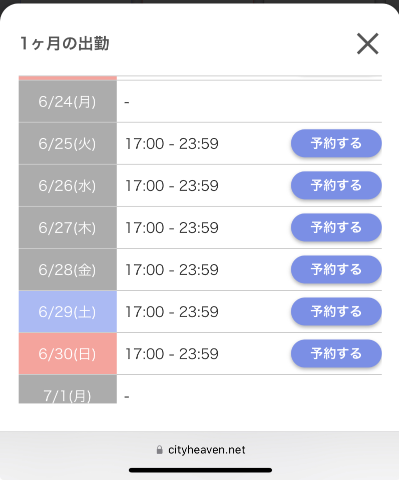Tap the home indicator bar at bottom
Viewport: 399px width, 480px height.
coord(200,470)
